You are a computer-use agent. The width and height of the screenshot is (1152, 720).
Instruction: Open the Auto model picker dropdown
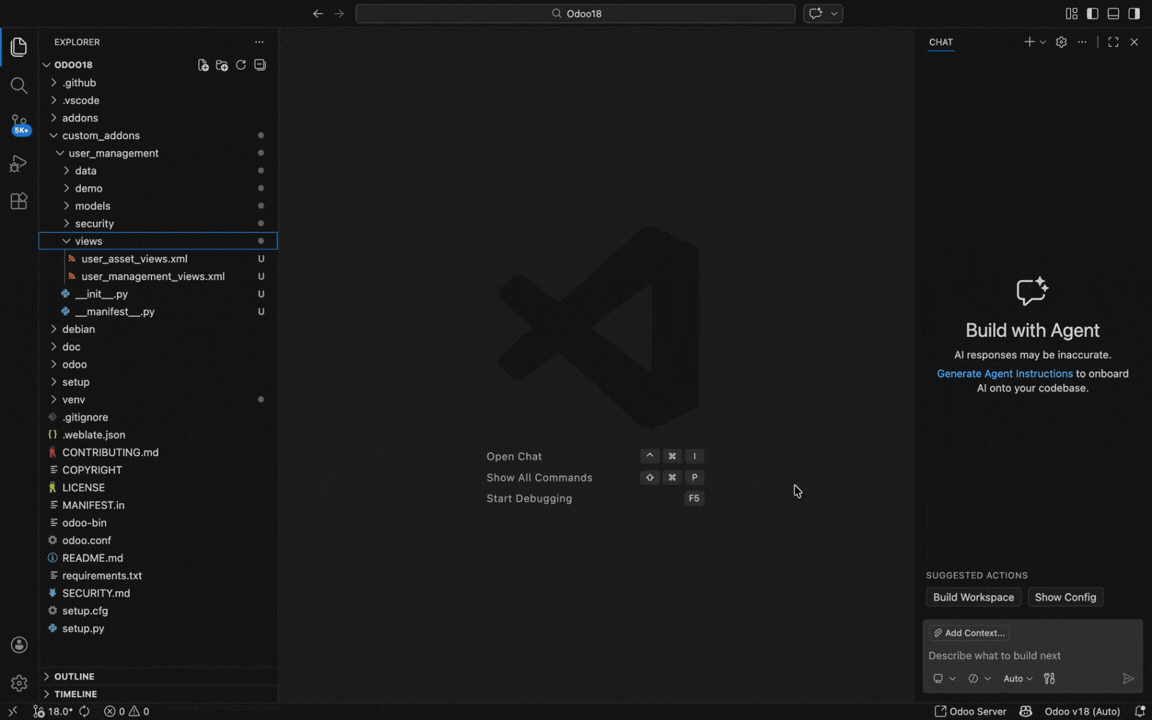coord(1018,679)
